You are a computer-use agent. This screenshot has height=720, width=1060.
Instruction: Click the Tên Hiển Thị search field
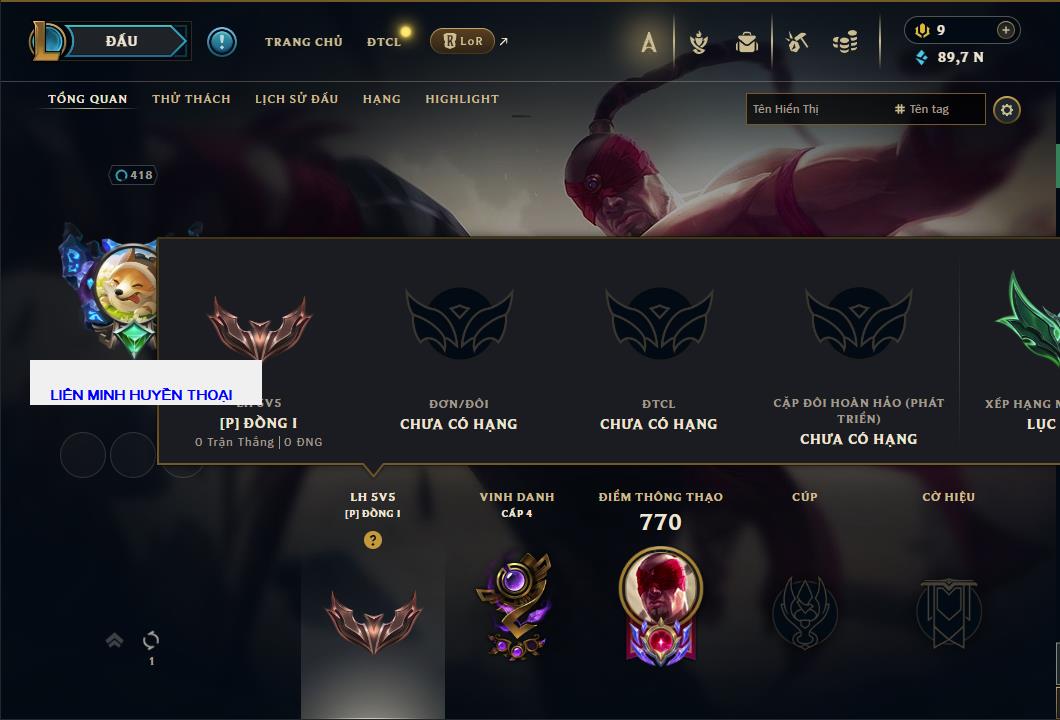[817, 109]
